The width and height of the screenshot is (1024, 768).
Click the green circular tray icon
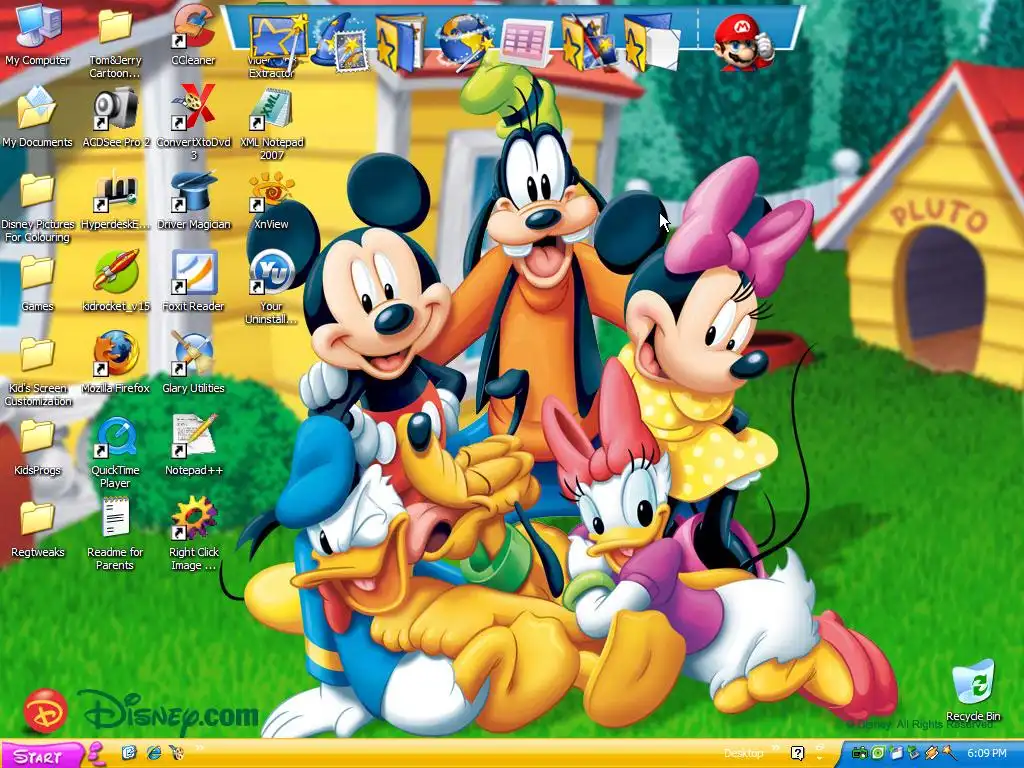(878, 753)
